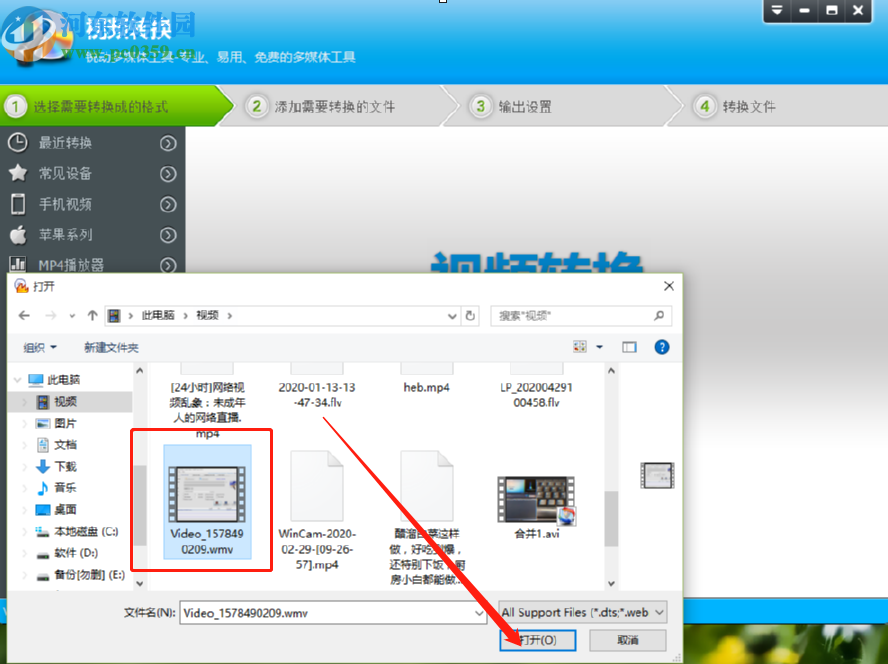
Task: Click the file list vertical scrollbar
Action: pos(611,518)
